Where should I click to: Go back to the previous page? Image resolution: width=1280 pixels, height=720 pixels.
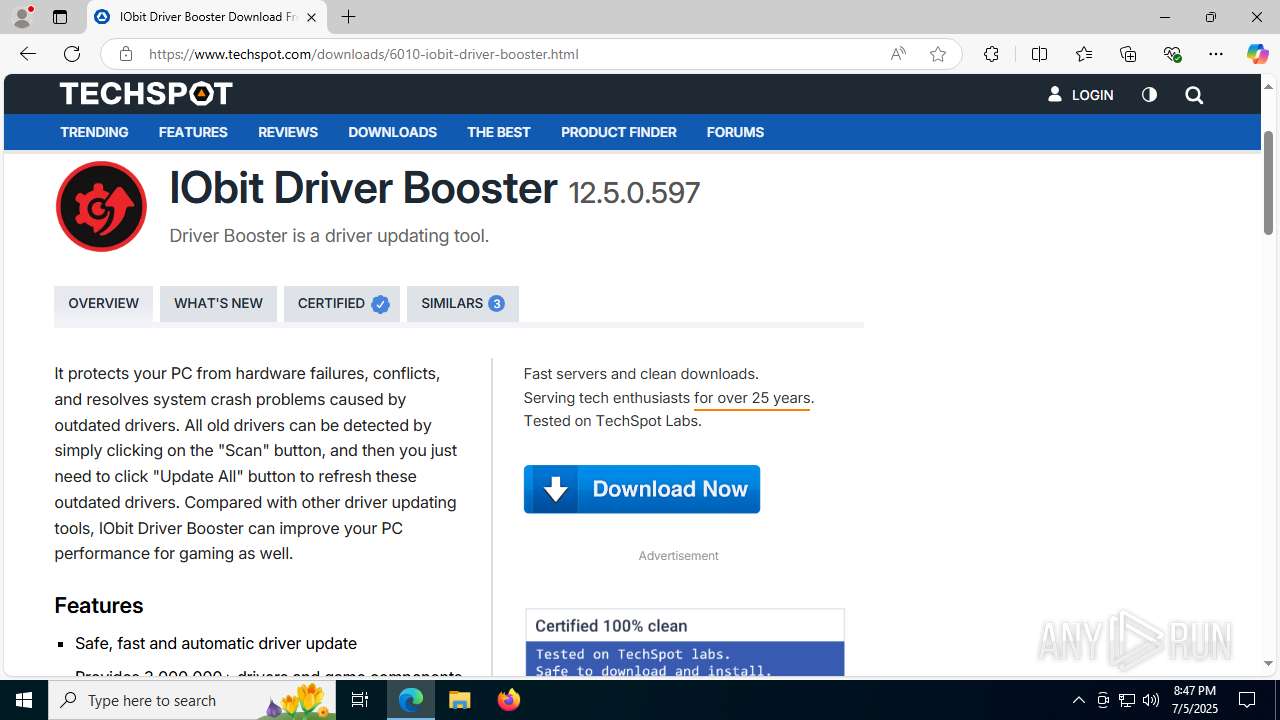tap(27, 54)
